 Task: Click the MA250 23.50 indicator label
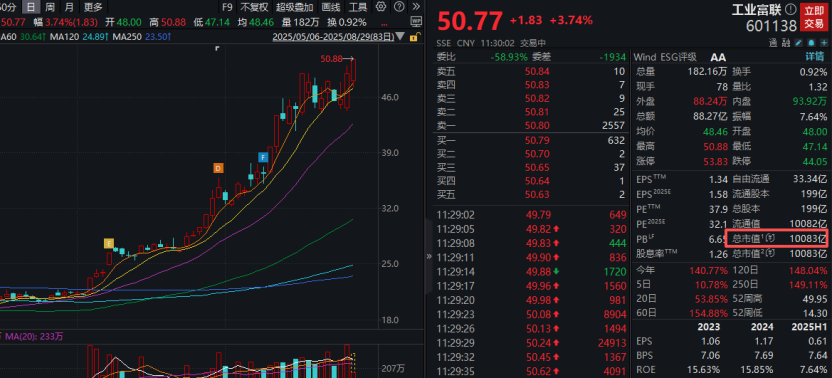click(142, 37)
